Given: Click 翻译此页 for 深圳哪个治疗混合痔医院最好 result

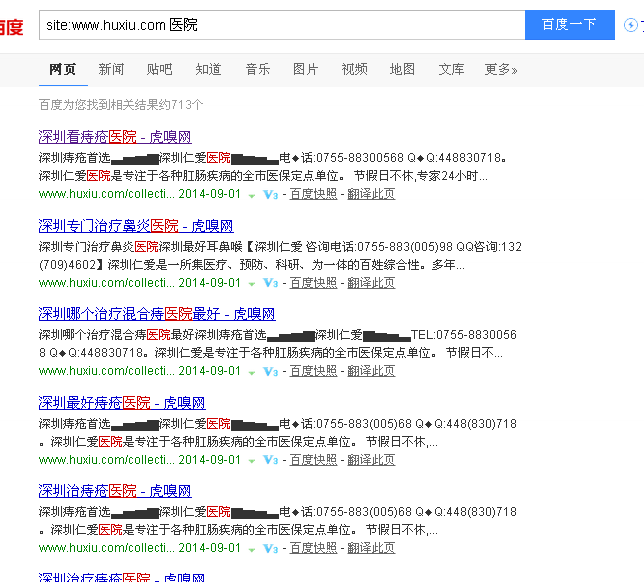Looking at the screenshot, I should (x=371, y=371).
